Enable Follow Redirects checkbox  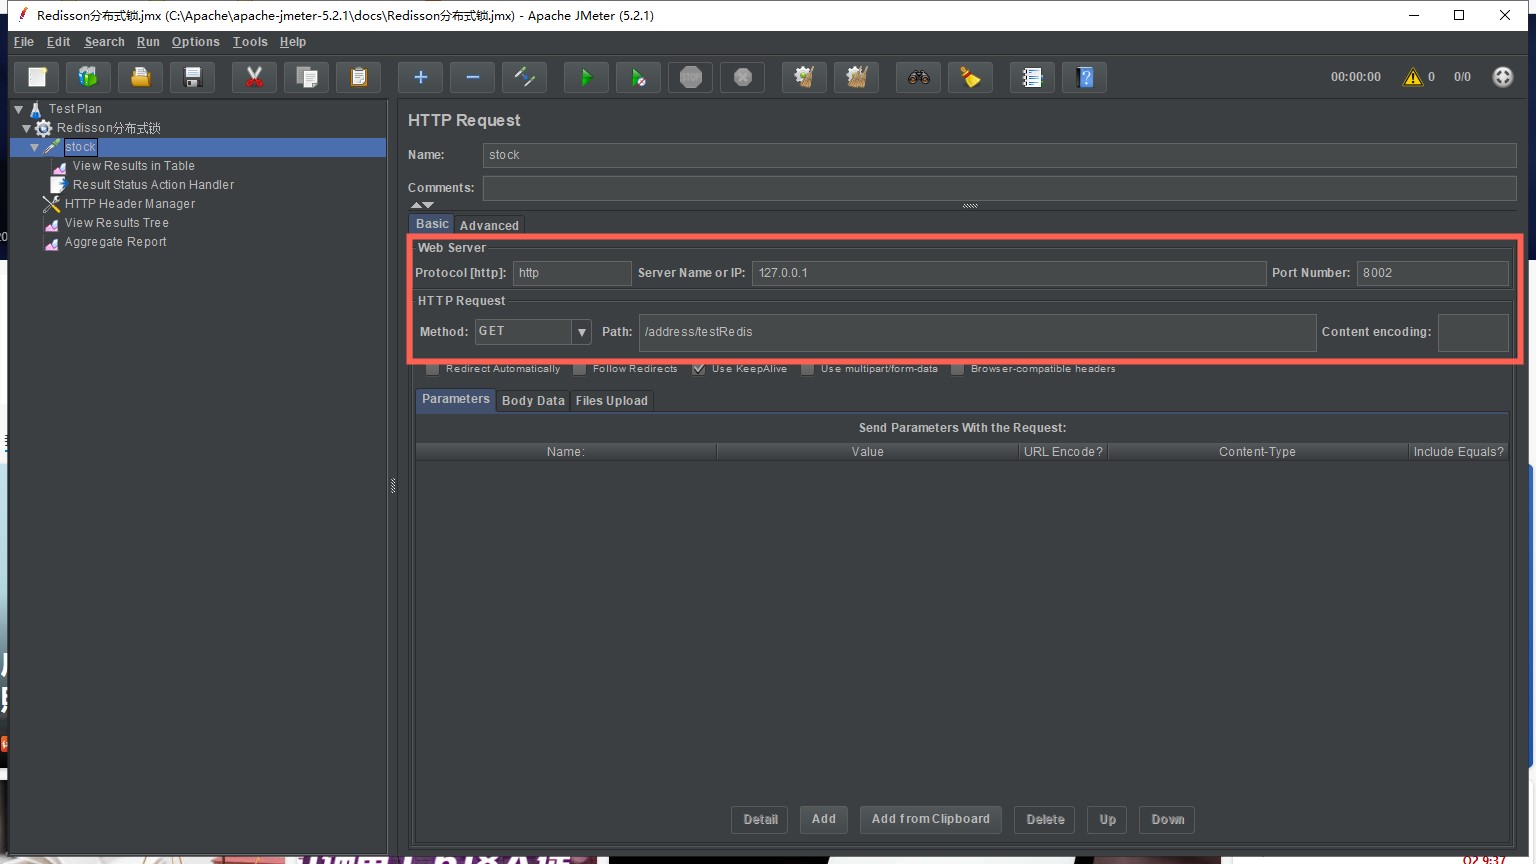[x=579, y=369]
